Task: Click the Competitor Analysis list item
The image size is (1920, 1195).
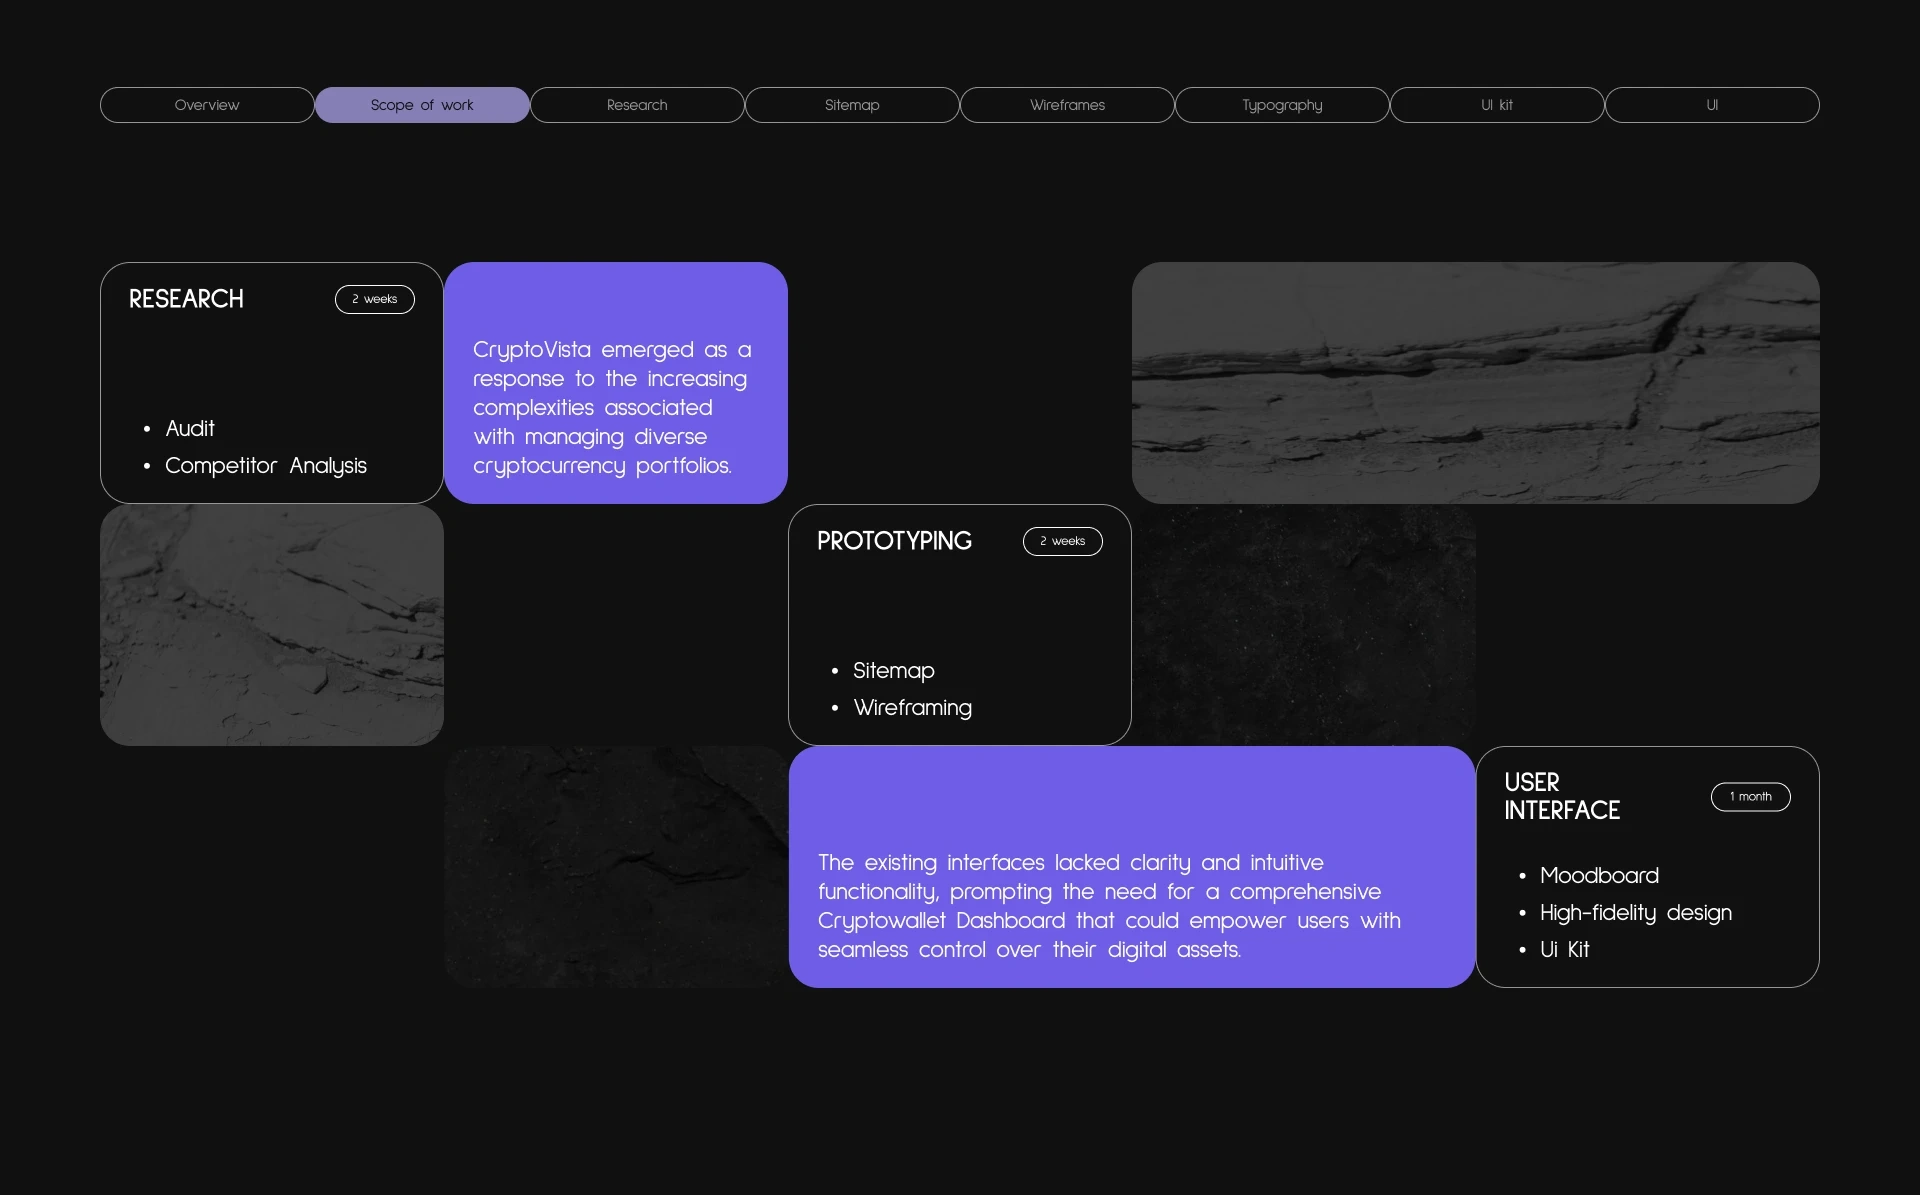Action: pyautogui.click(x=266, y=466)
